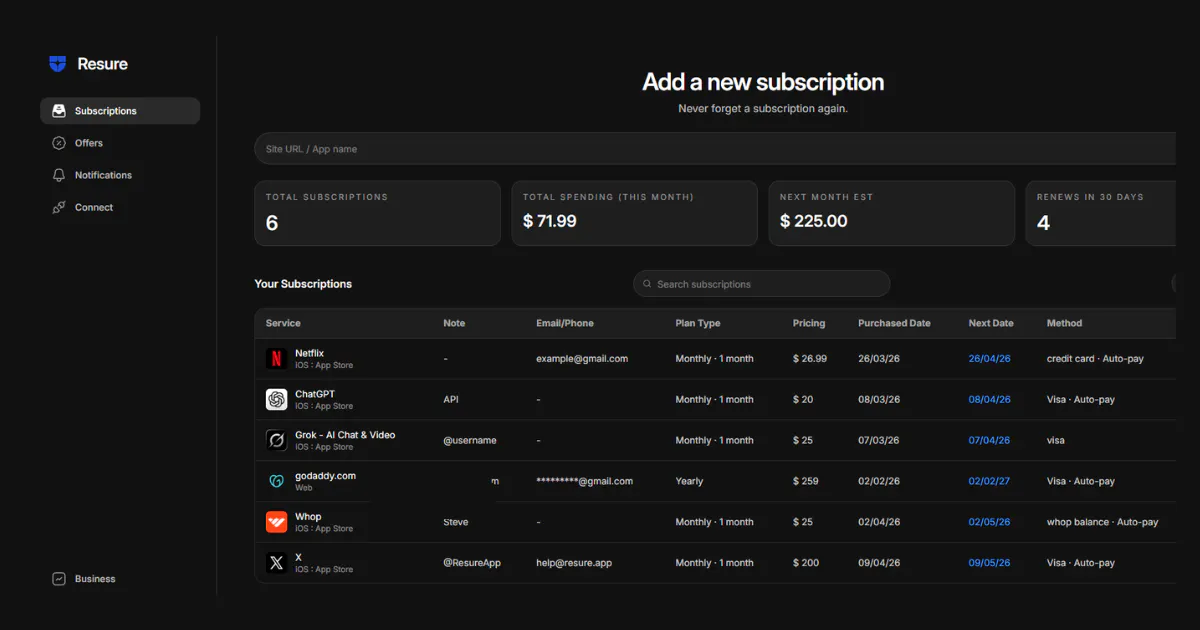Click the Resure shield logo icon
Viewport: 1200px width, 630px height.
tap(58, 64)
